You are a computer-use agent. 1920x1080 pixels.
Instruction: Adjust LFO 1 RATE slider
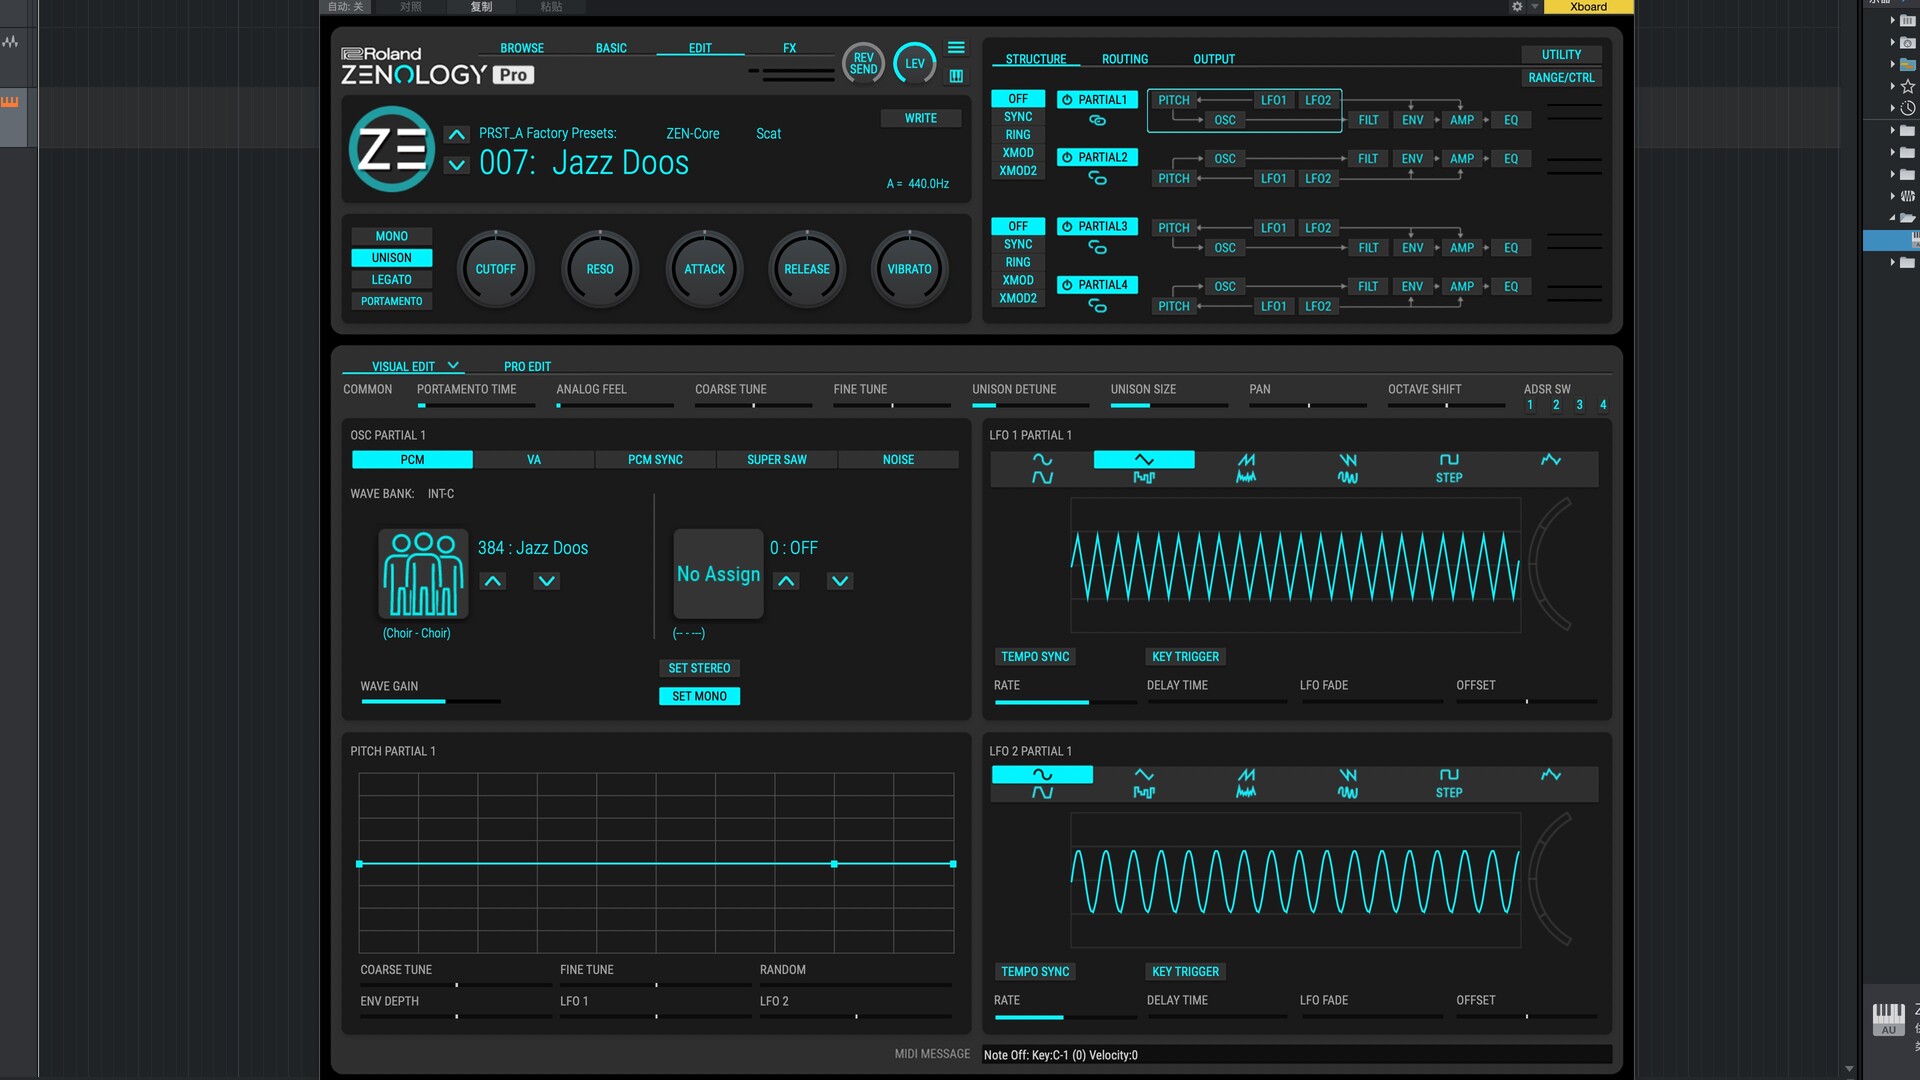(x=1065, y=702)
